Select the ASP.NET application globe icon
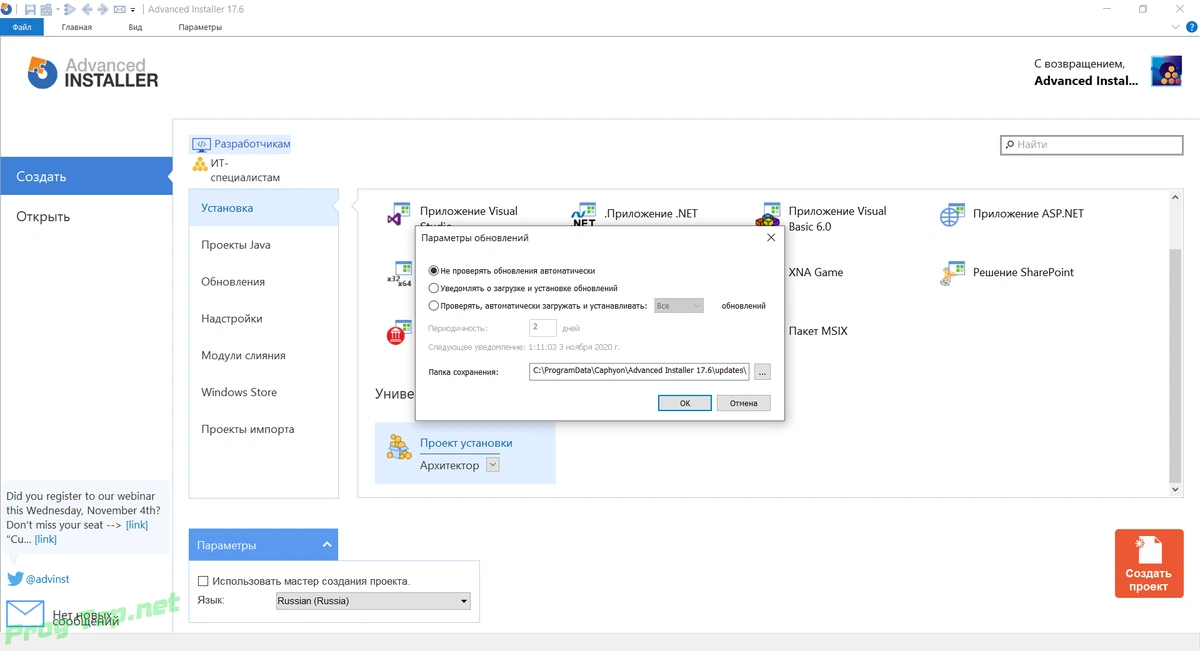1200x651 pixels. pos(952,214)
